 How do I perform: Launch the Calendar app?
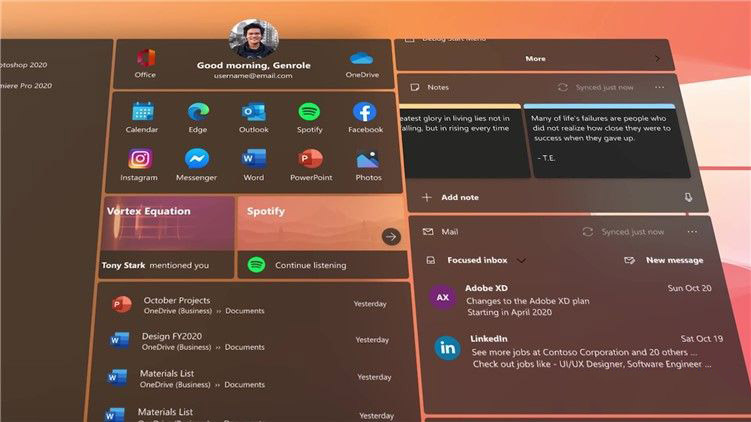point(143,112)
